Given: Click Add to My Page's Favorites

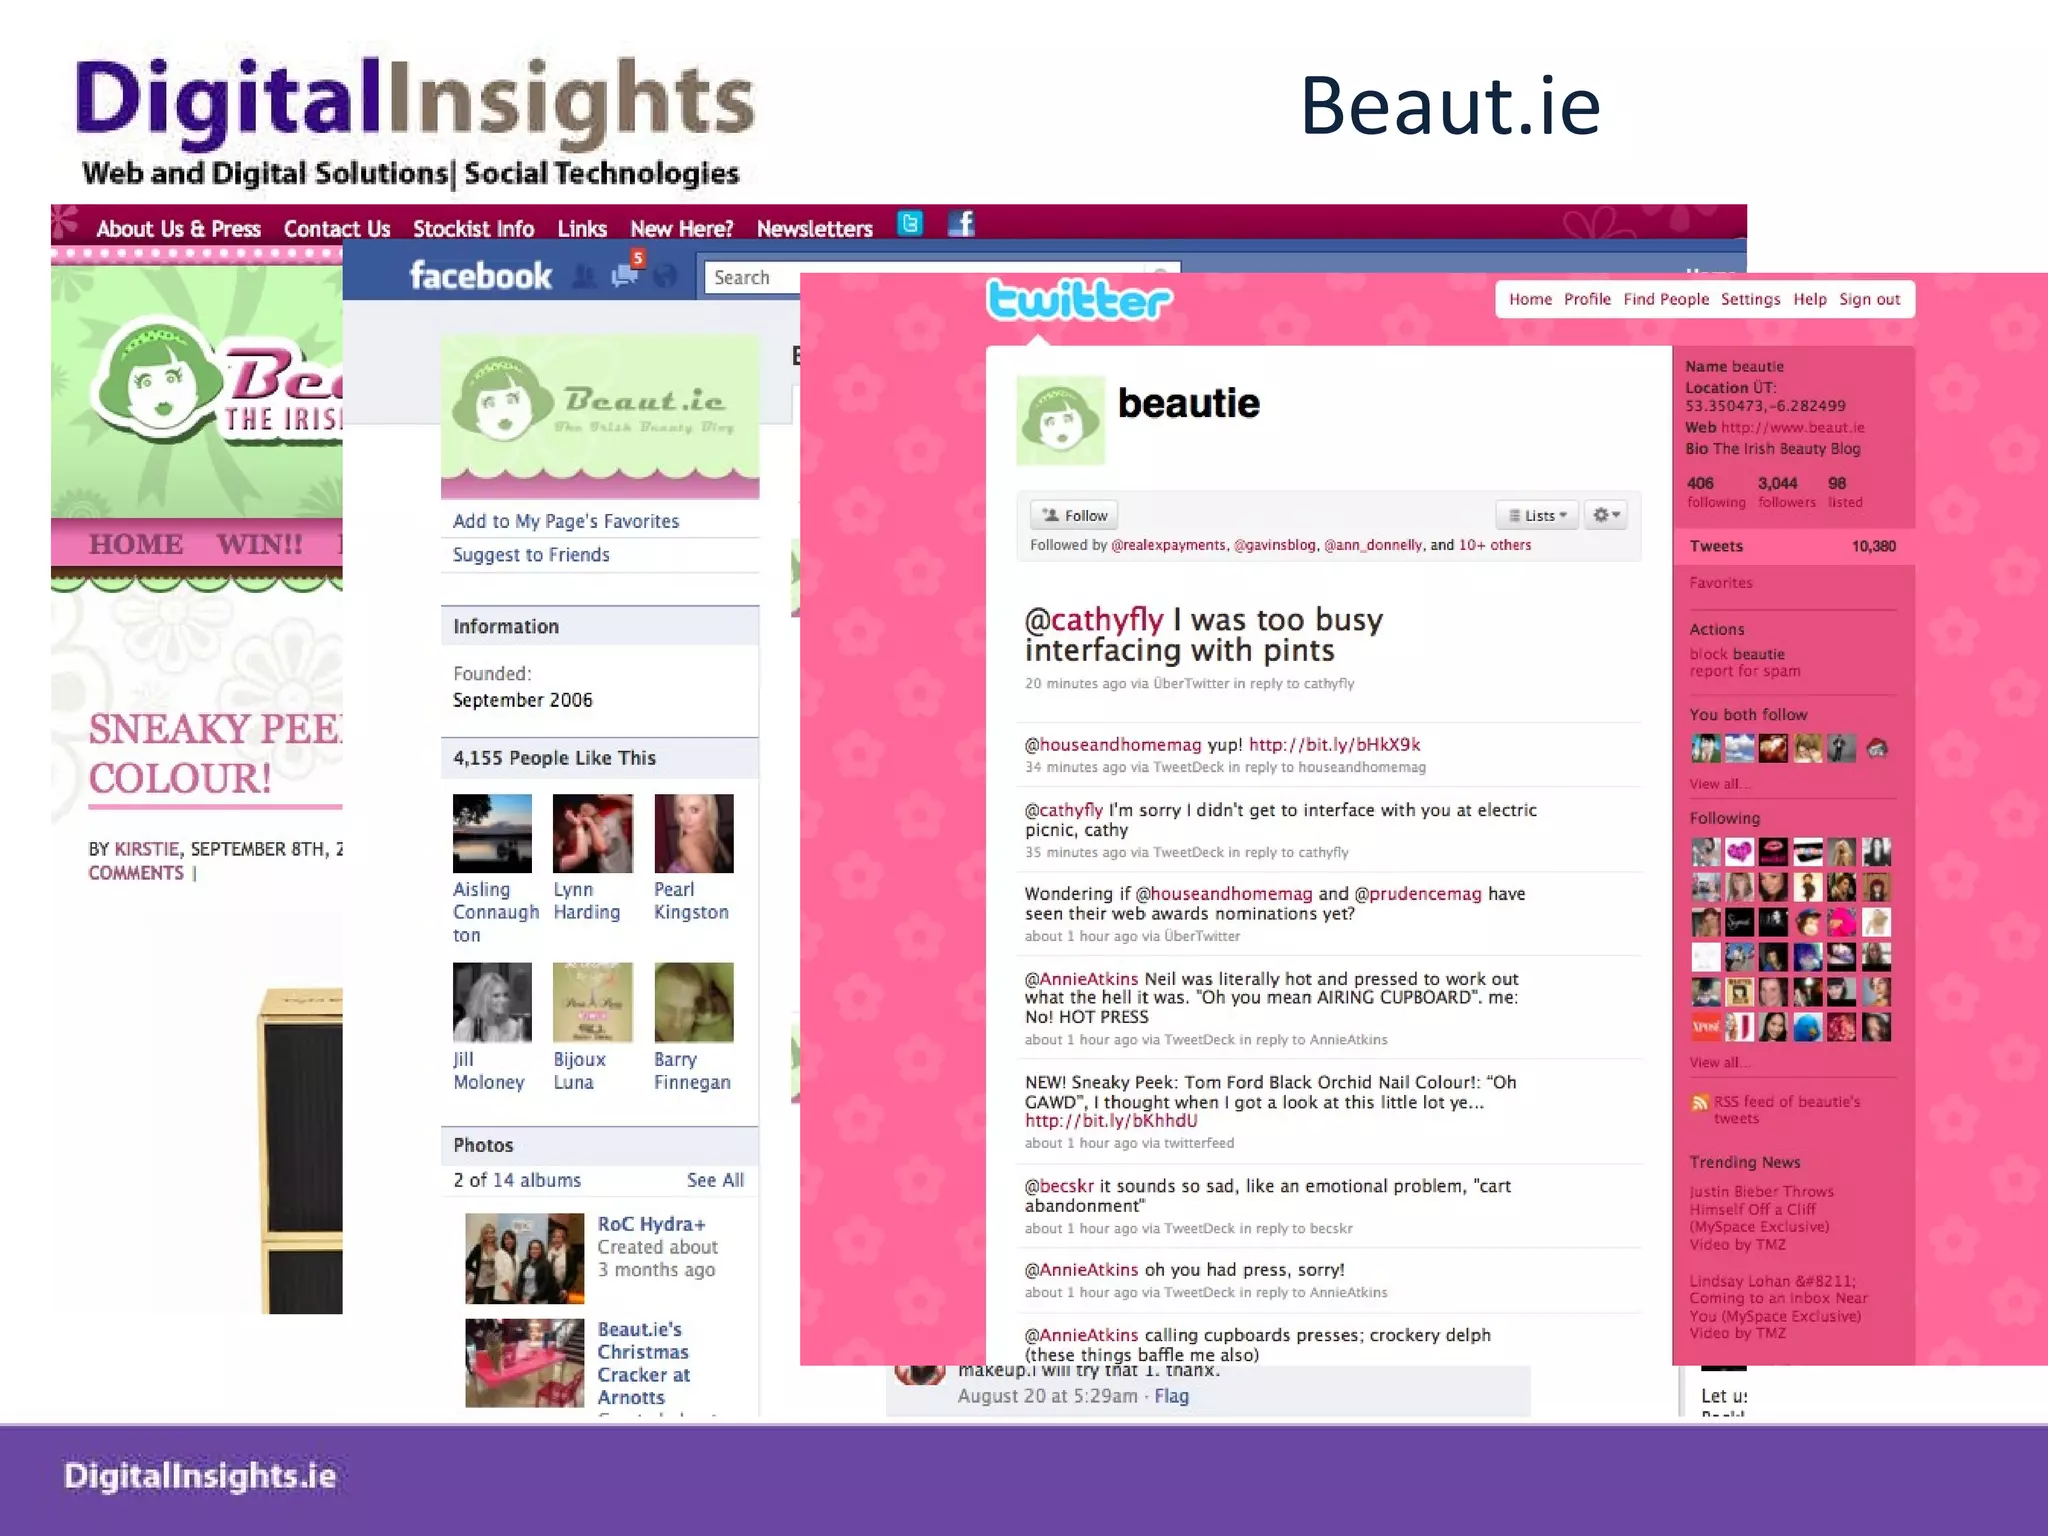Looking at the screenshot, I should 566,521.
